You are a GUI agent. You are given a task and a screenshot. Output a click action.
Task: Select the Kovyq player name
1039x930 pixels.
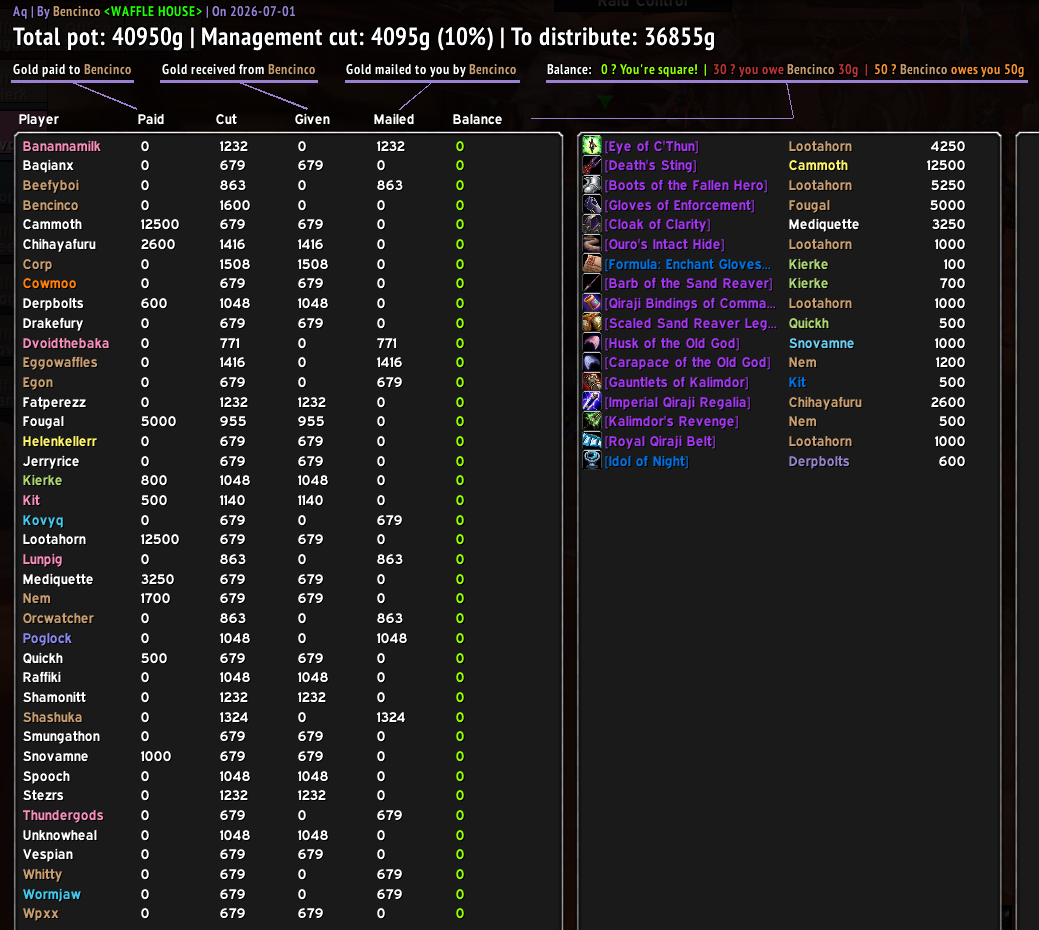tap(43, 521)
